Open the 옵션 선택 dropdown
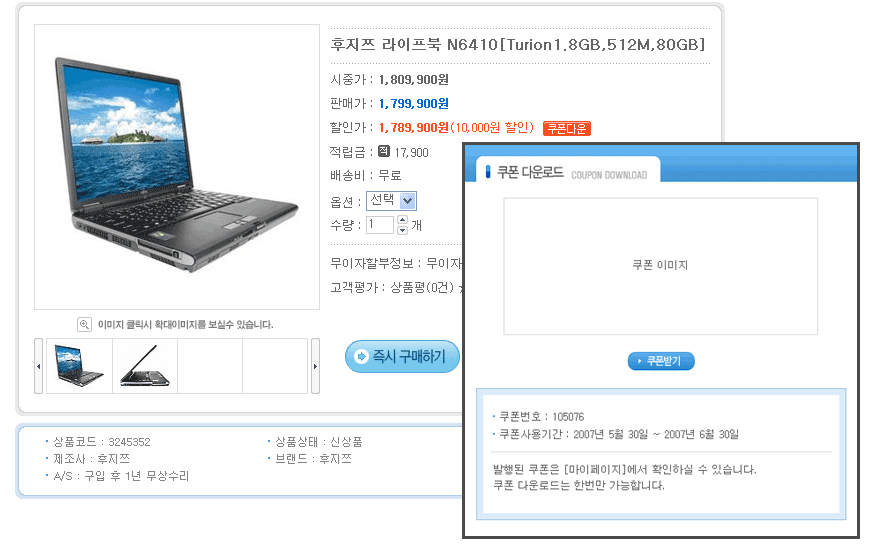The width and height of the screenshot is (885, 550). pyautogui.click(x=392, y=200)
